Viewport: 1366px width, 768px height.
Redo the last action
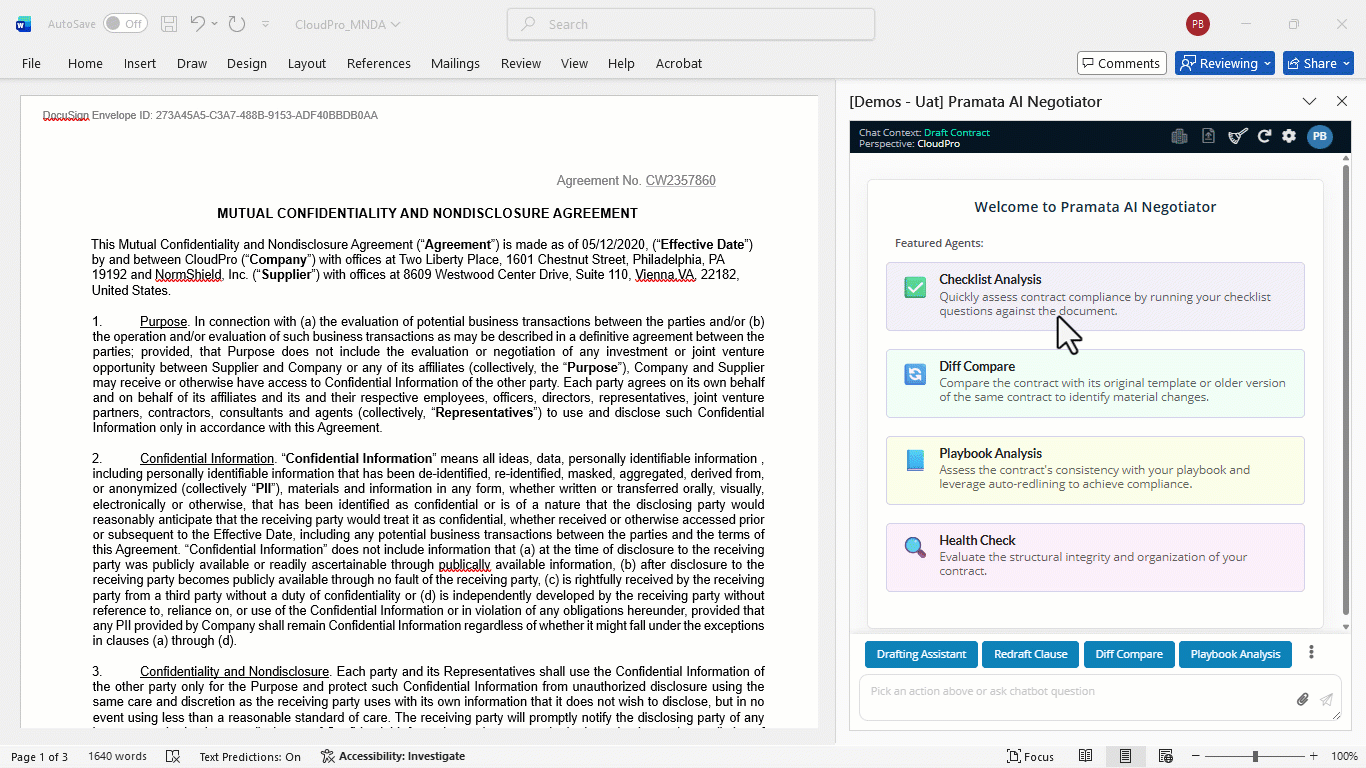237,24
